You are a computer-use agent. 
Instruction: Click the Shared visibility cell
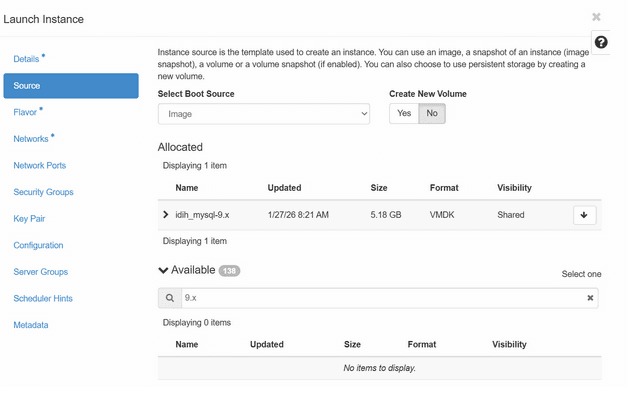511,215
